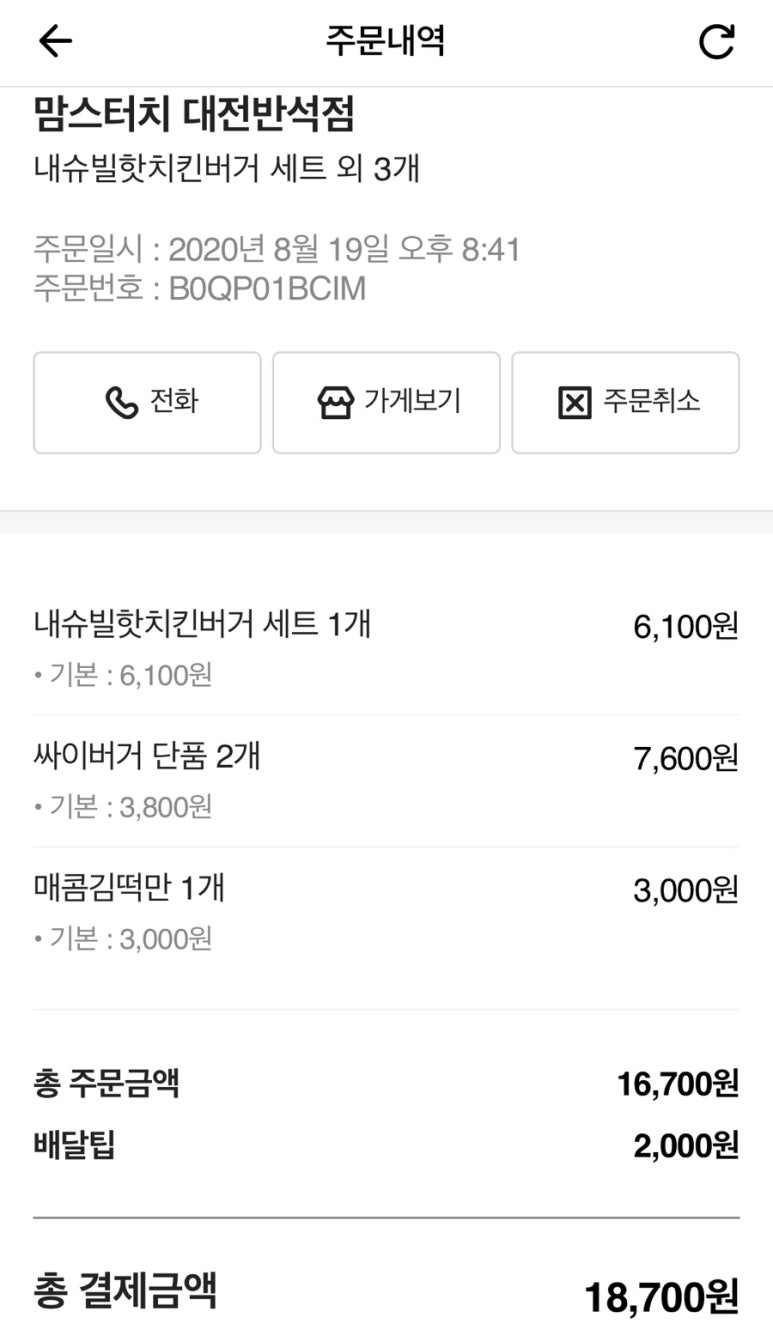Select the 매콤김떡만 1개 item
This screenshot has height=1342, width=773.
click(129, 887)
